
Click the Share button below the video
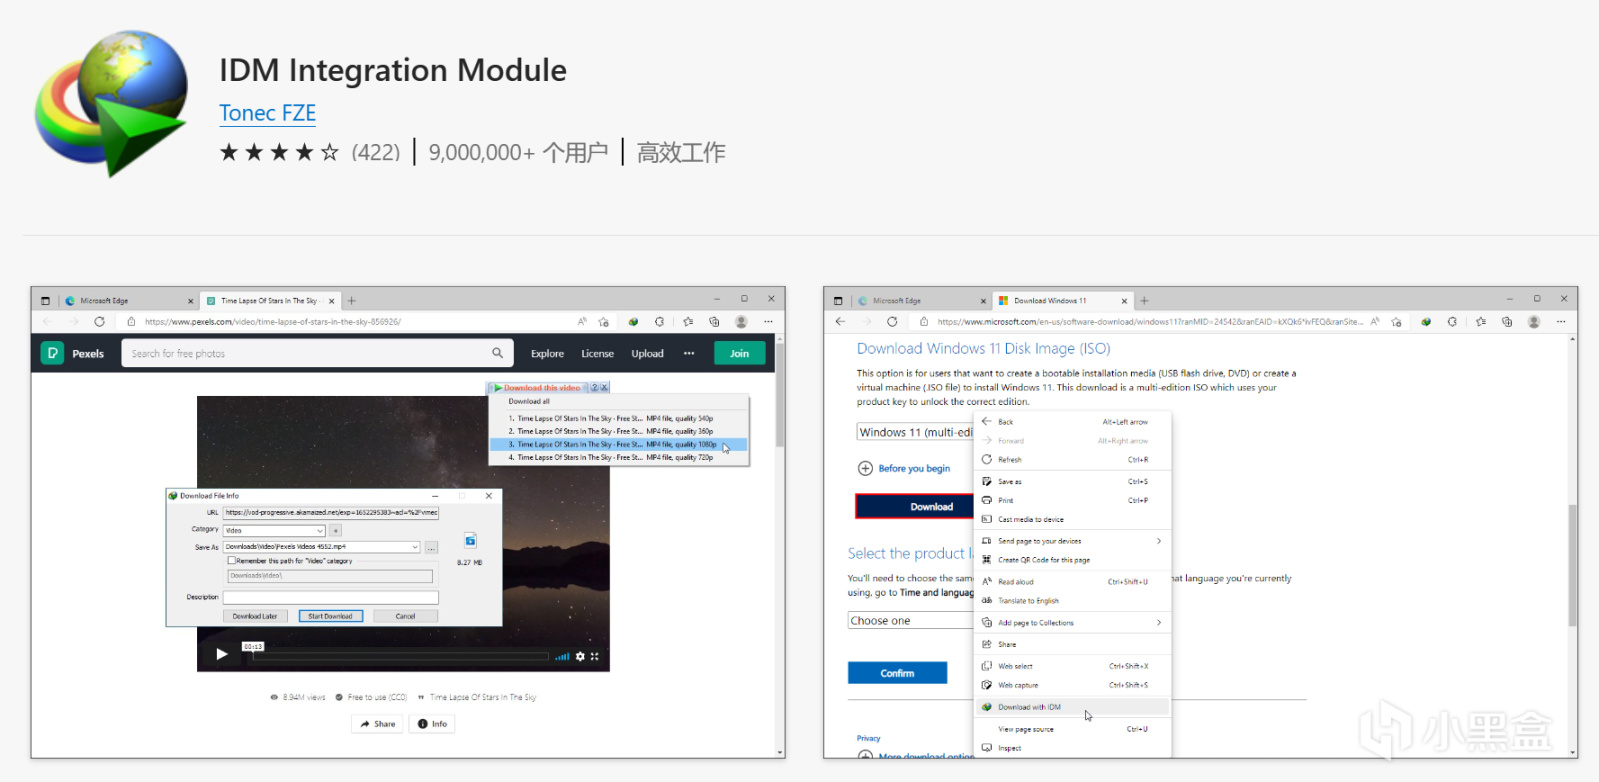pos(378,724)
